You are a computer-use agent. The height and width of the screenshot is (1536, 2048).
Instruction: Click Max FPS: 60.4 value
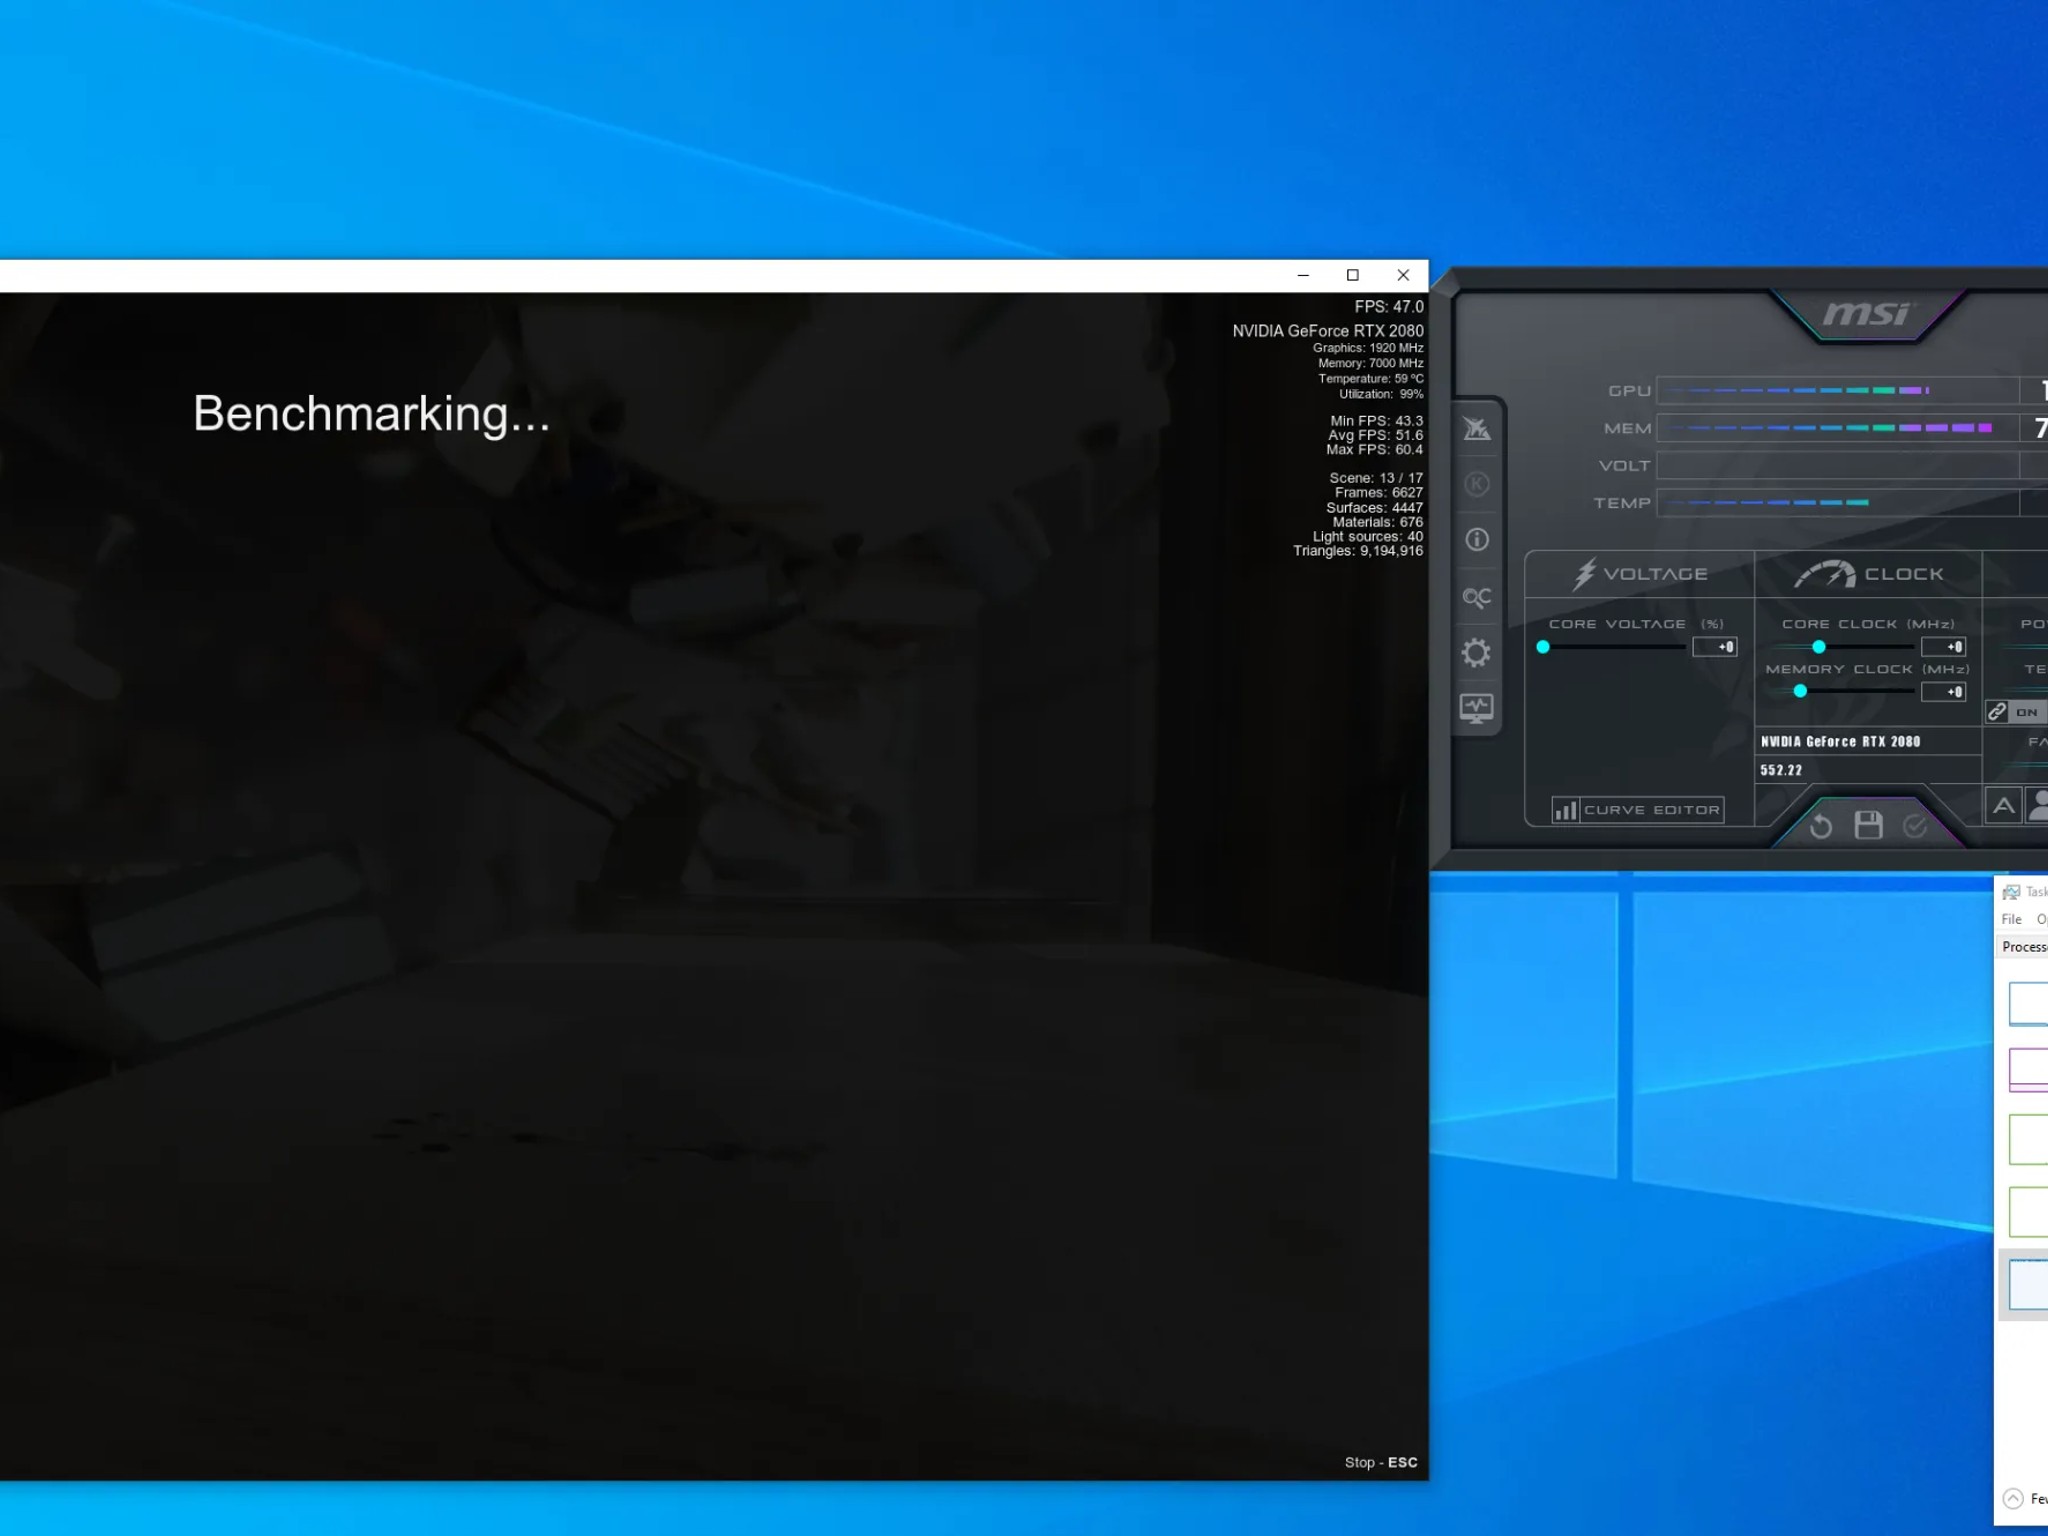[x=1375, y=450]
